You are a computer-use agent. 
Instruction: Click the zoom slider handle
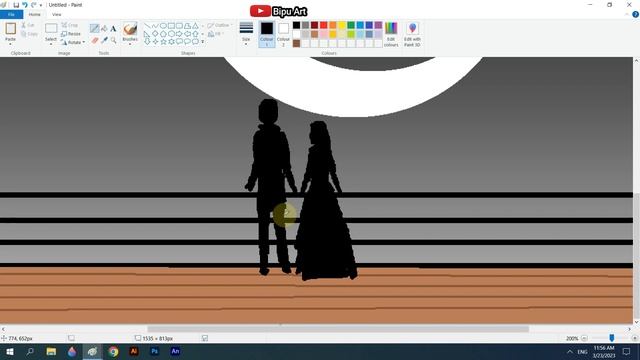611,338
